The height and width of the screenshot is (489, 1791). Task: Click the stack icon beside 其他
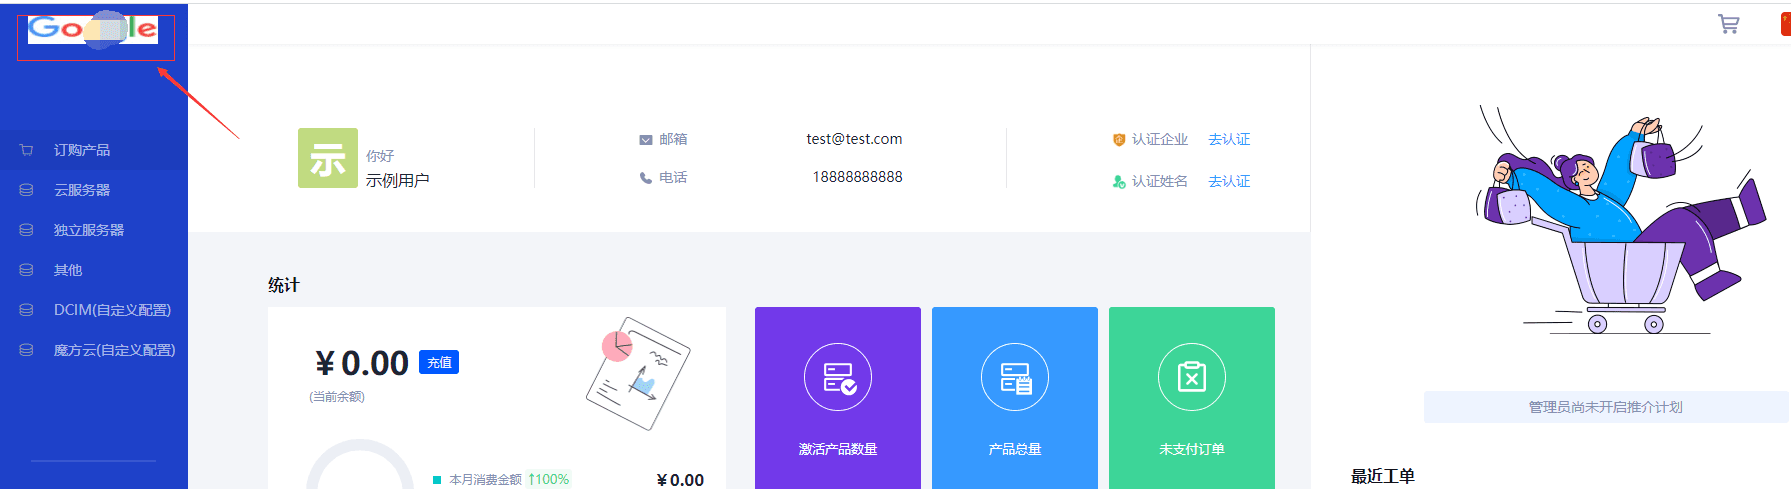pyautogui.click(x=27, y=270)
